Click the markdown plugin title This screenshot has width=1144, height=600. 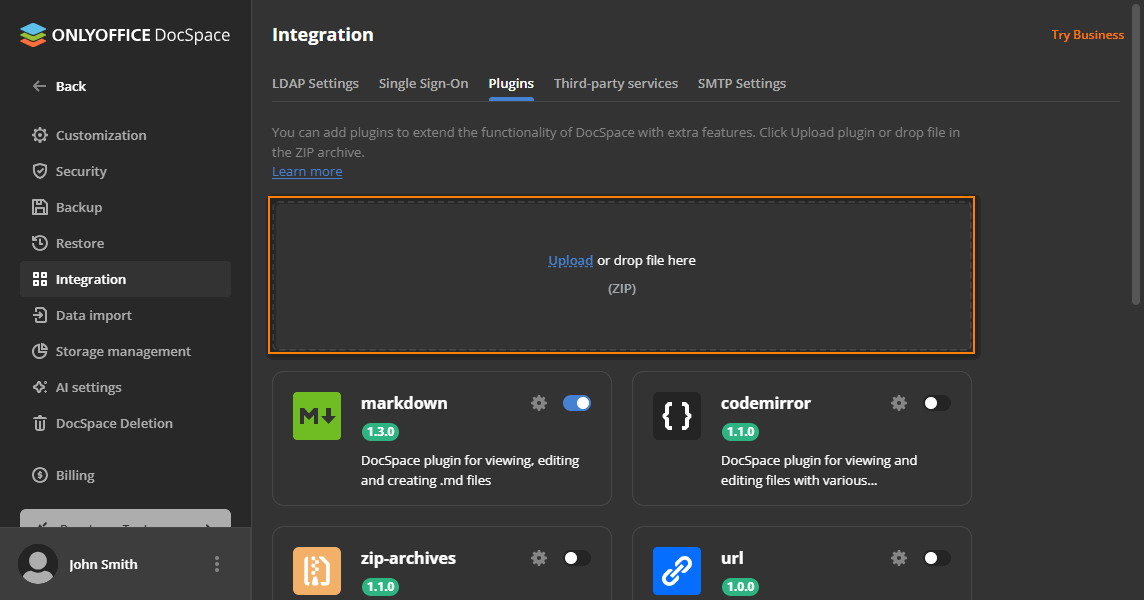coord(404,403)
